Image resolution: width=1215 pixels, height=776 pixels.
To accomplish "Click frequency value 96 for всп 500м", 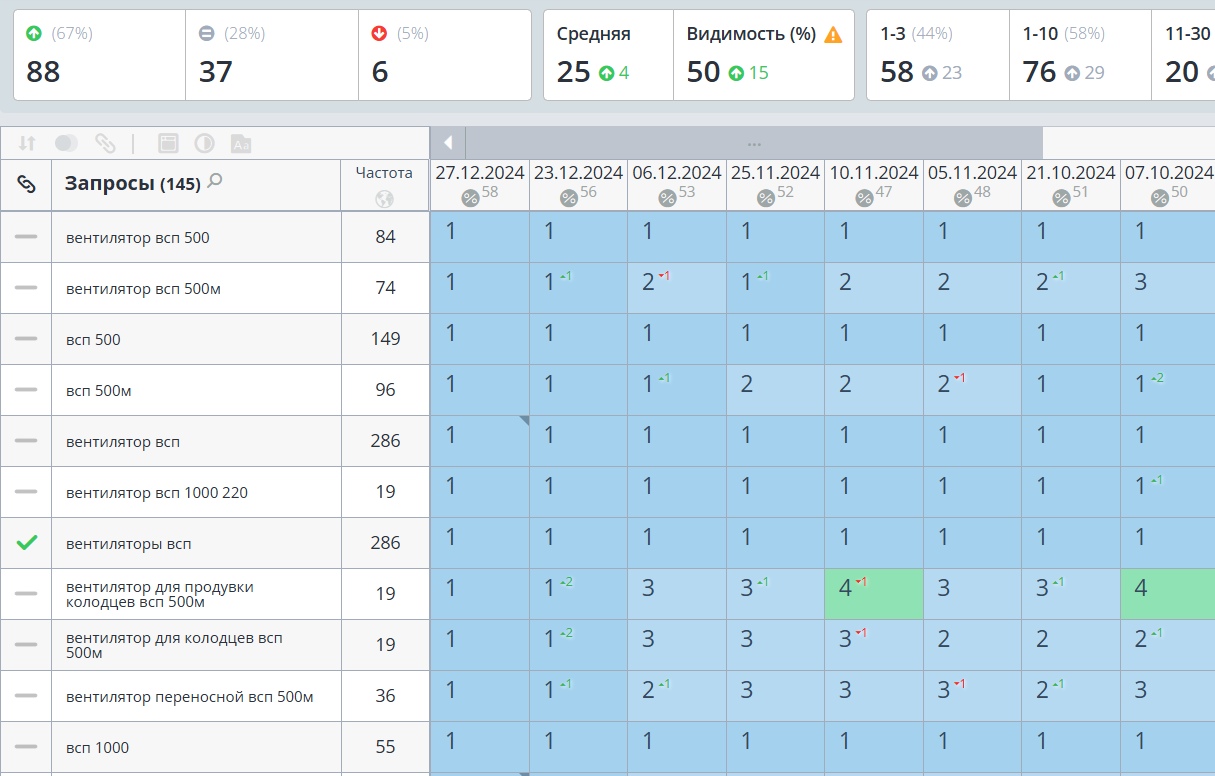I will [x=385, y=390].
